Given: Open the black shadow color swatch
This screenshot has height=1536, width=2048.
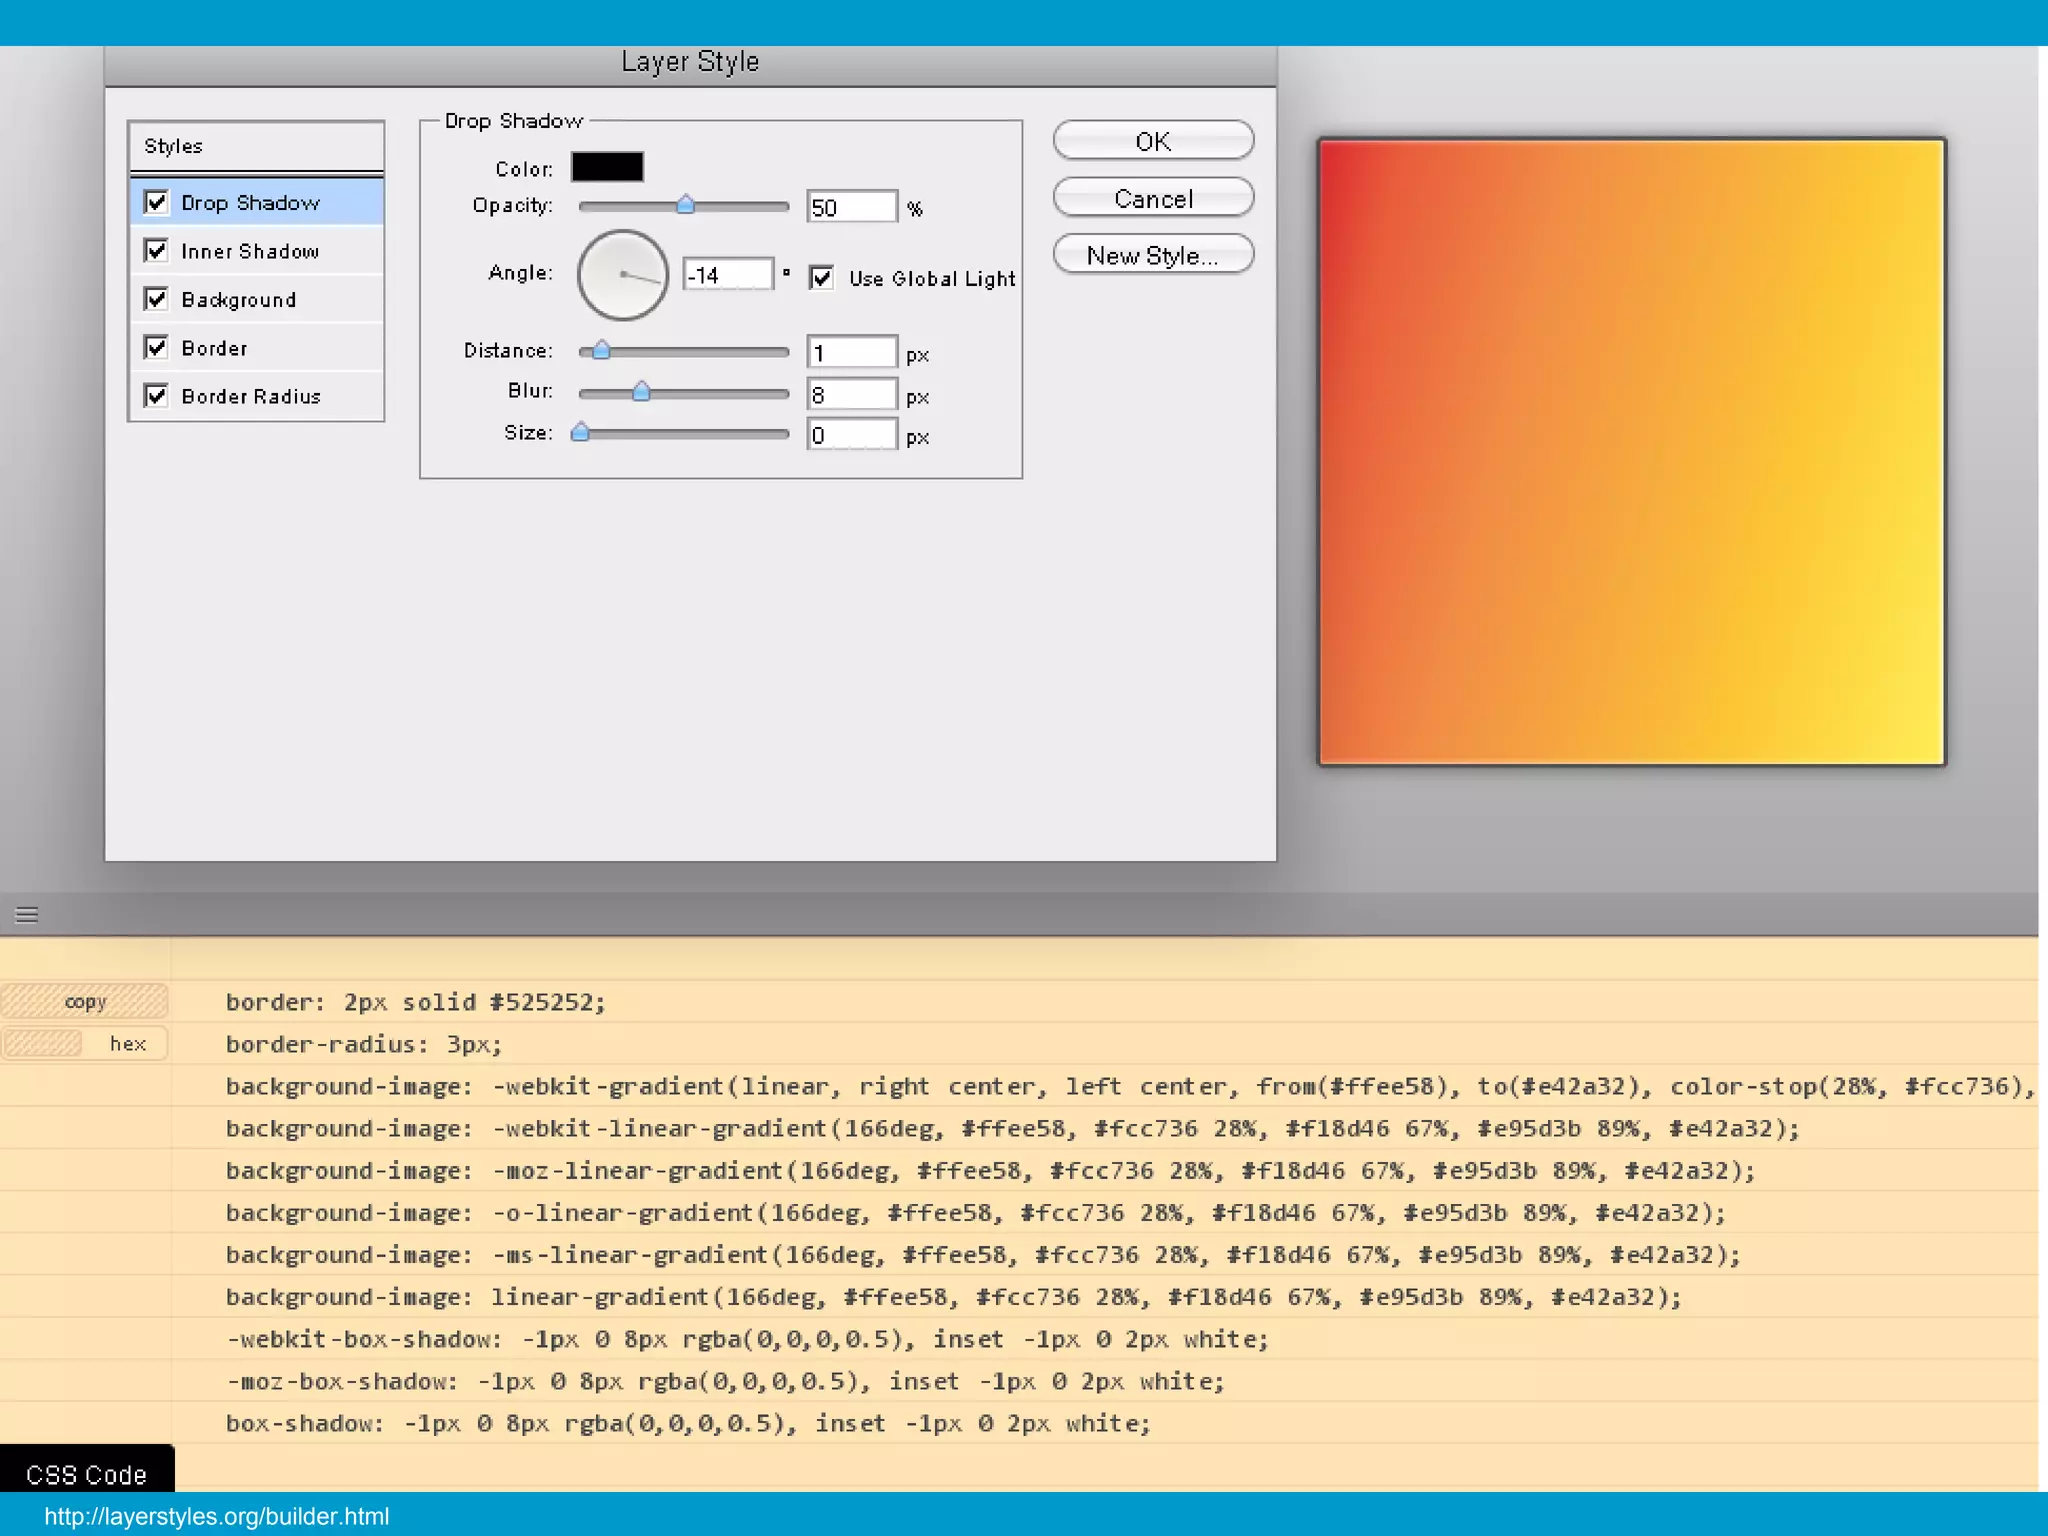Looking at the screenshot, I should tap(607, 167).
